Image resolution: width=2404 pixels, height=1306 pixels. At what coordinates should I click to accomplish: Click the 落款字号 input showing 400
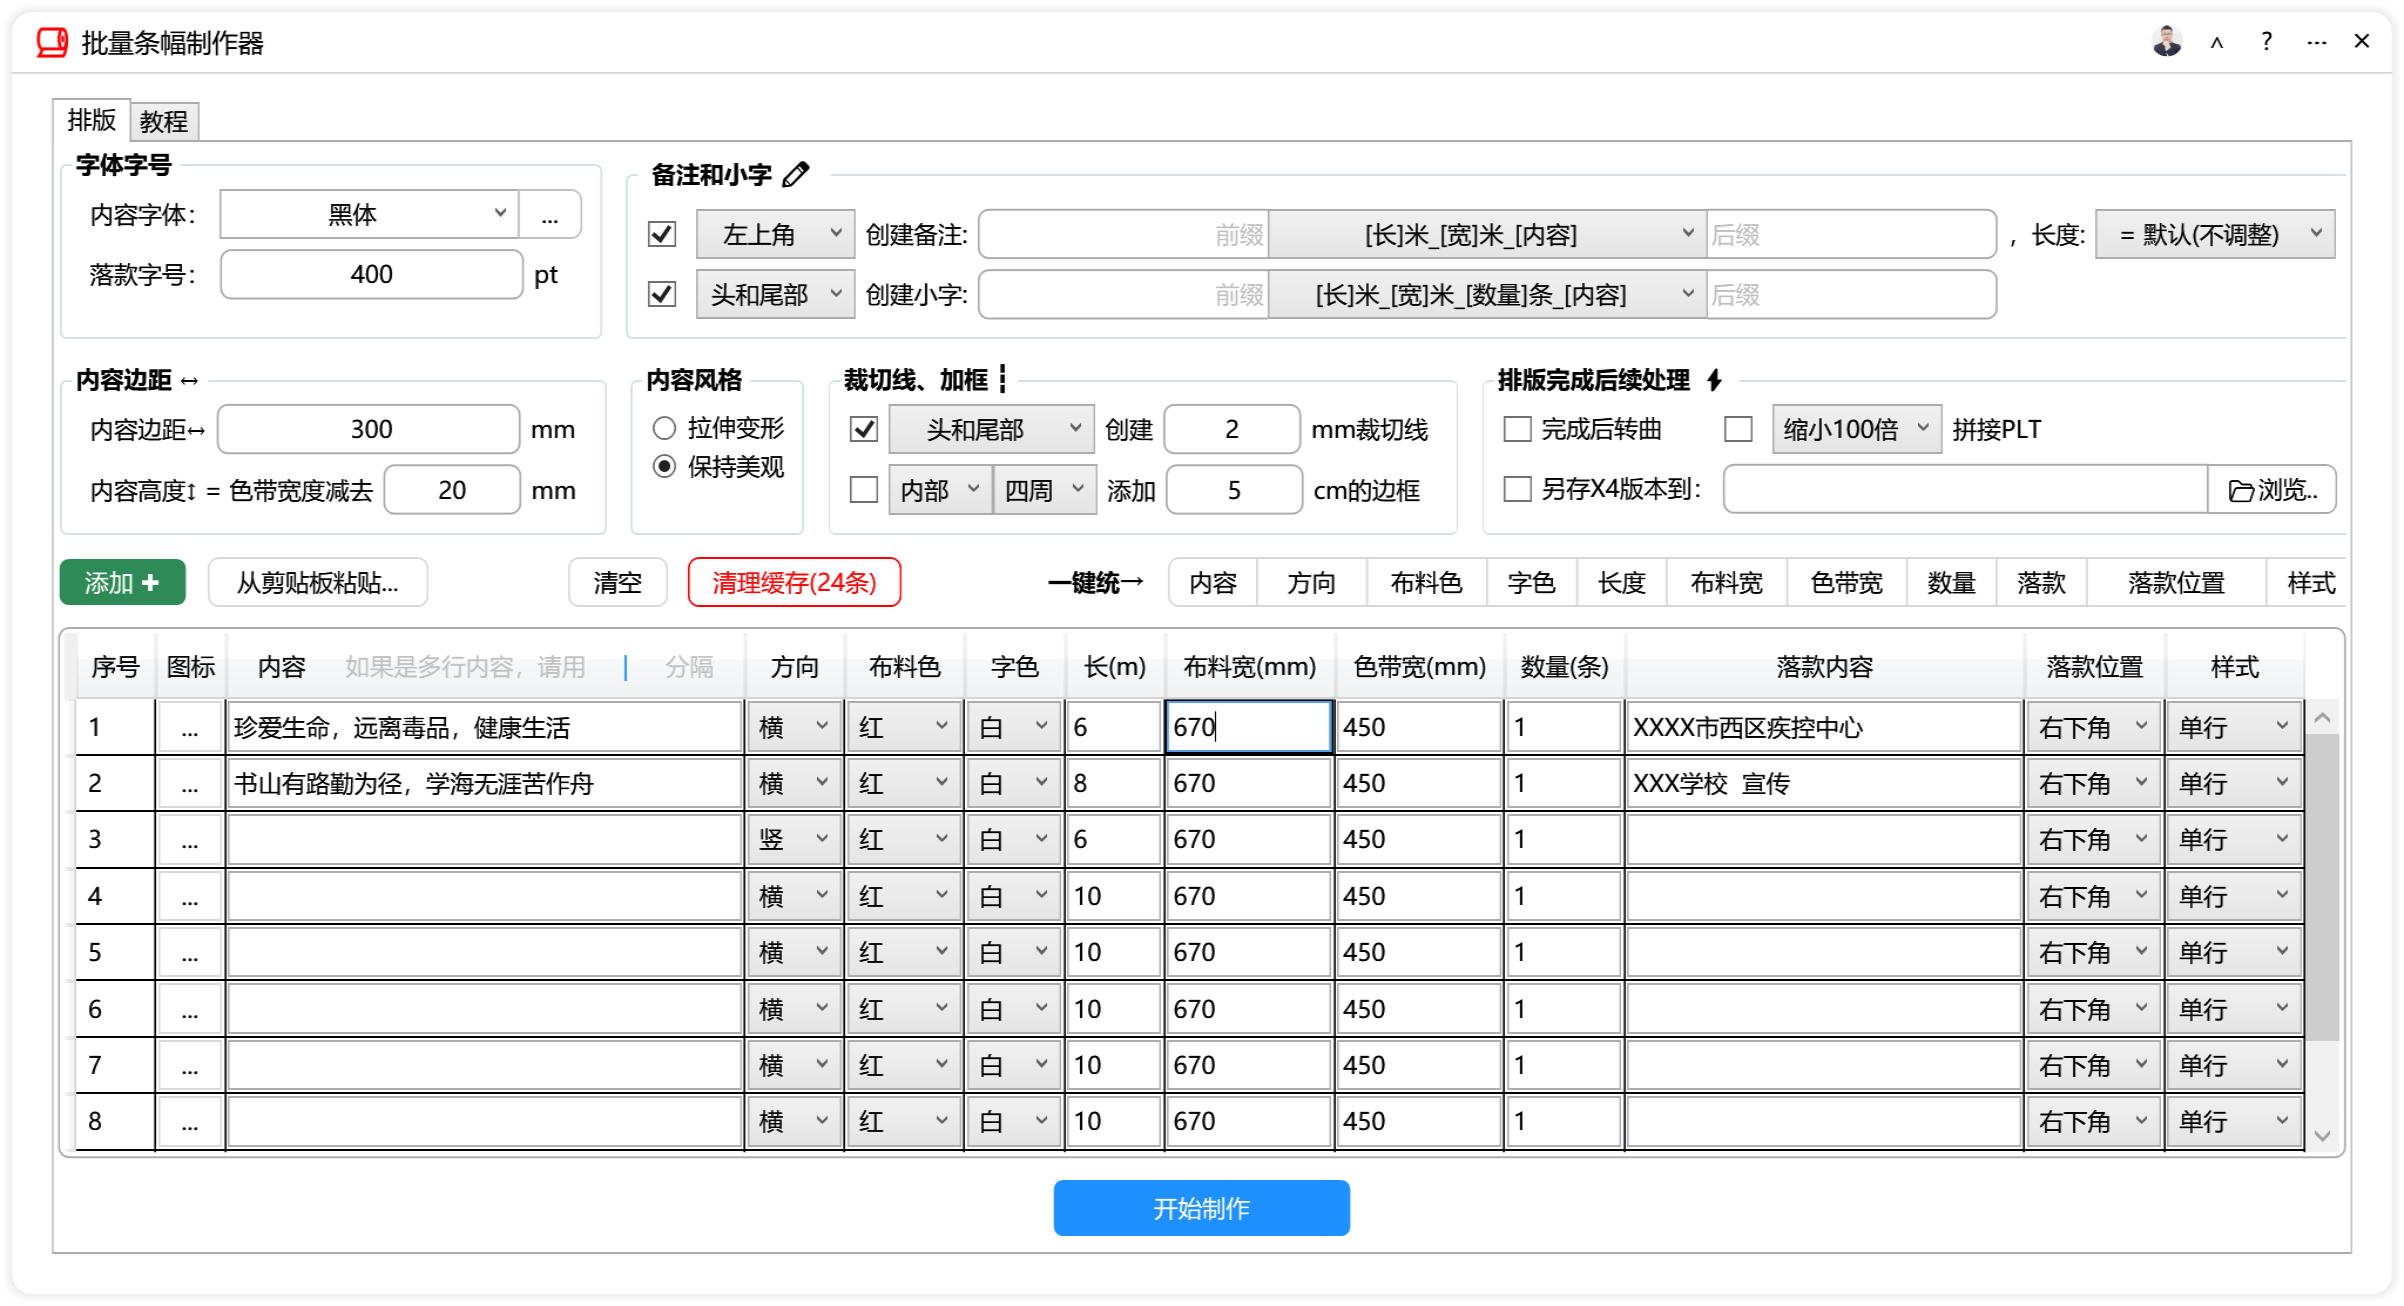point(370,274)
